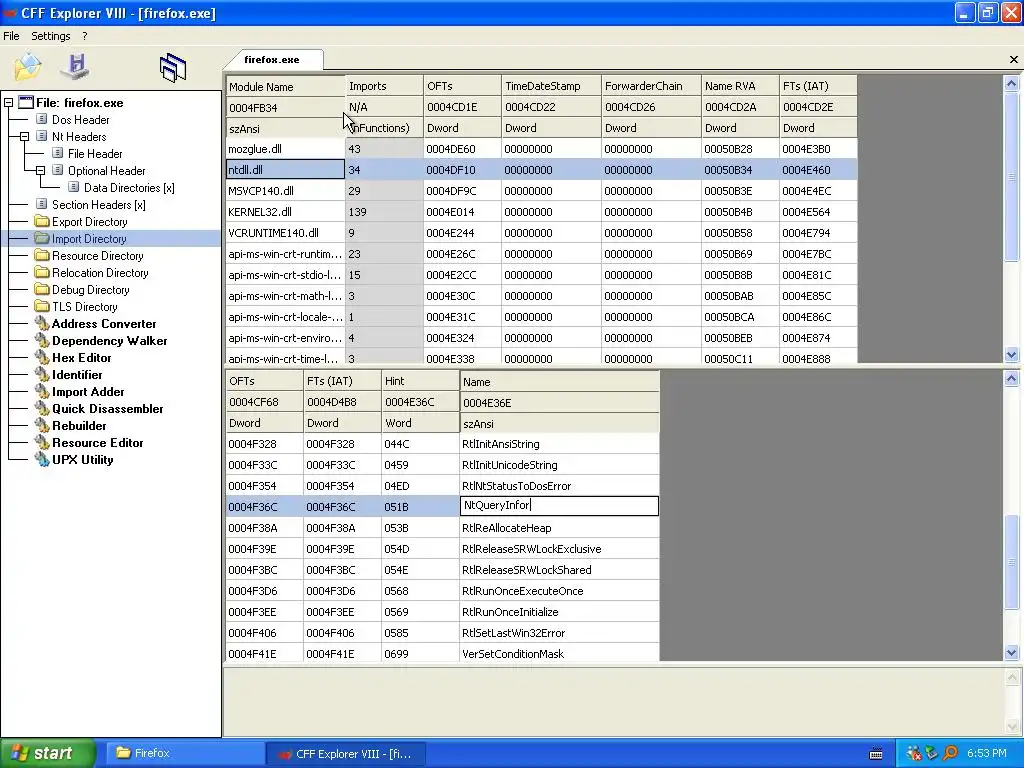
Task: Click the TimeDateStamp column header
Action: pyautogui.click(x=551, y=86)
